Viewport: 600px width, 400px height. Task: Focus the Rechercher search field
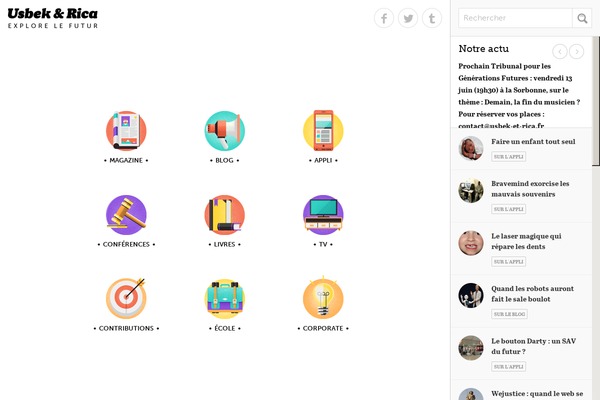[515, 18]
